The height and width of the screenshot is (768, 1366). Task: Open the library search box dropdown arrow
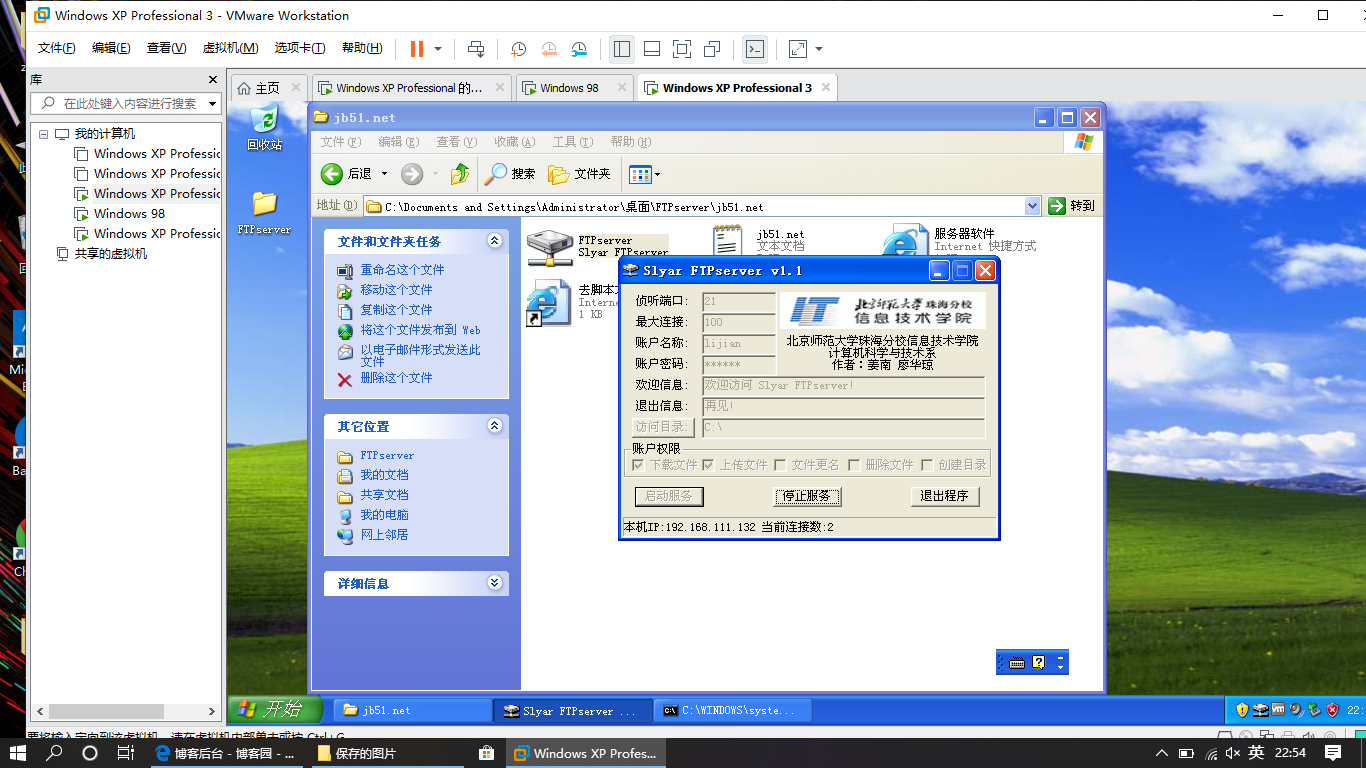pyautogui.click(x=212, y=103)
